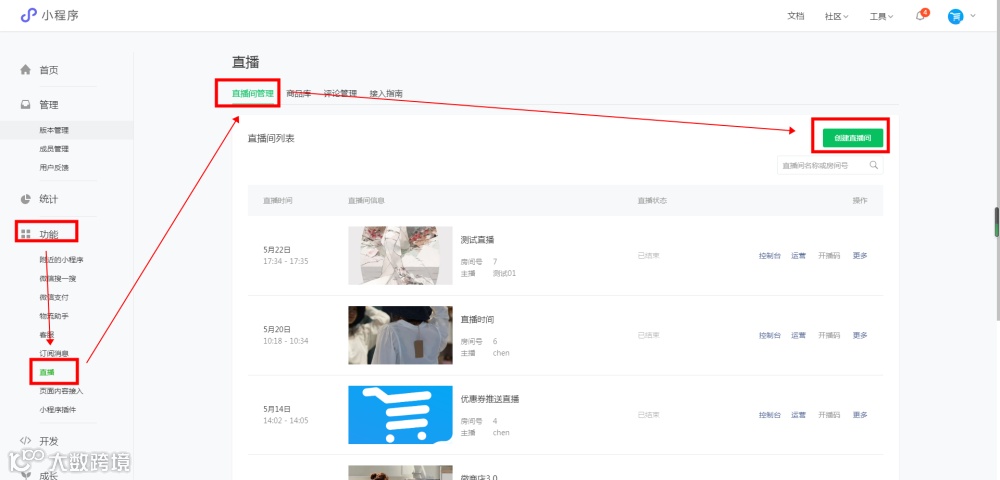
Task: Click the 开发 code brackets icon
Action: pyautogui.click(x=26, y=440)
